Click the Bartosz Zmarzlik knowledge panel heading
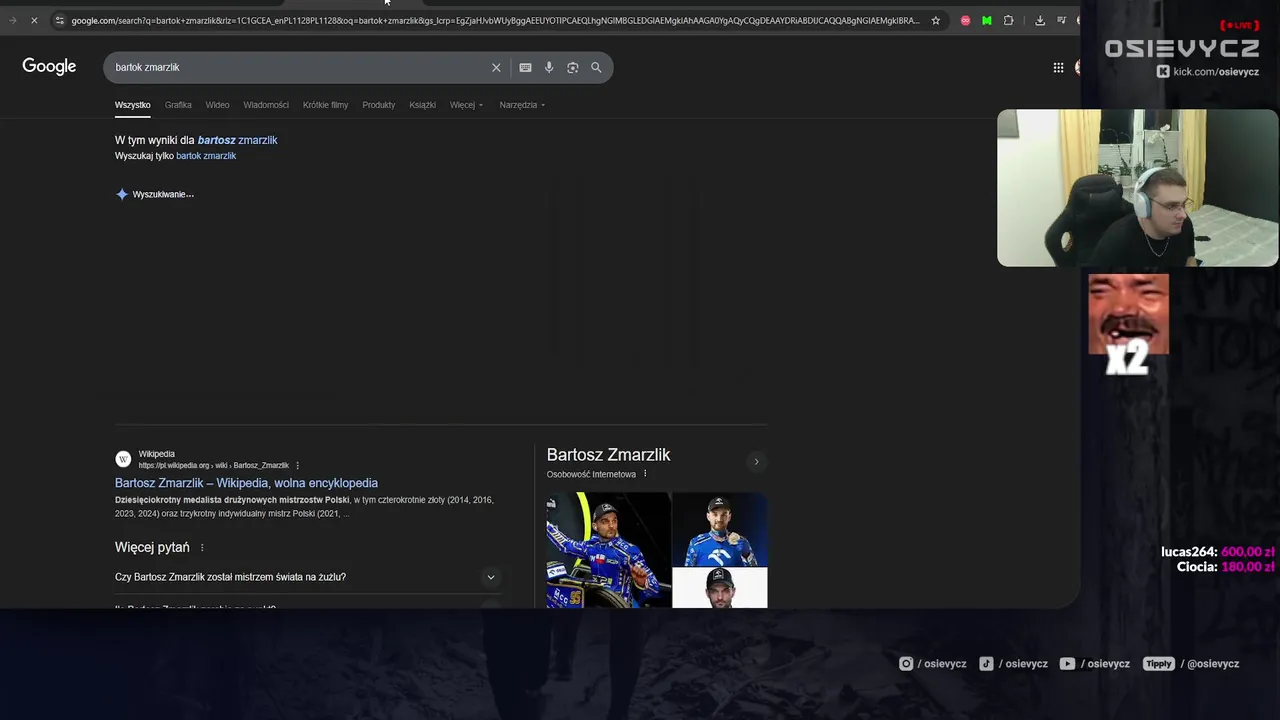Screen dimensions: 1280x720 608,455
